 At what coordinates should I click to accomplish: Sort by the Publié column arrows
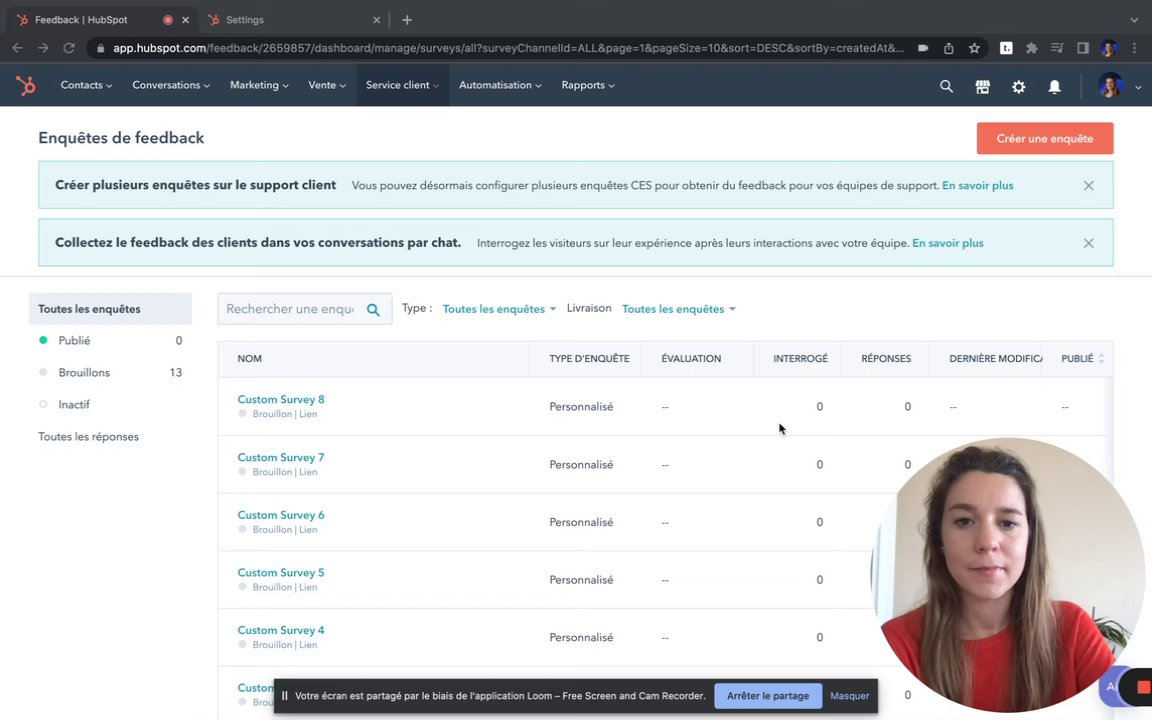(x=1101, y=359)
